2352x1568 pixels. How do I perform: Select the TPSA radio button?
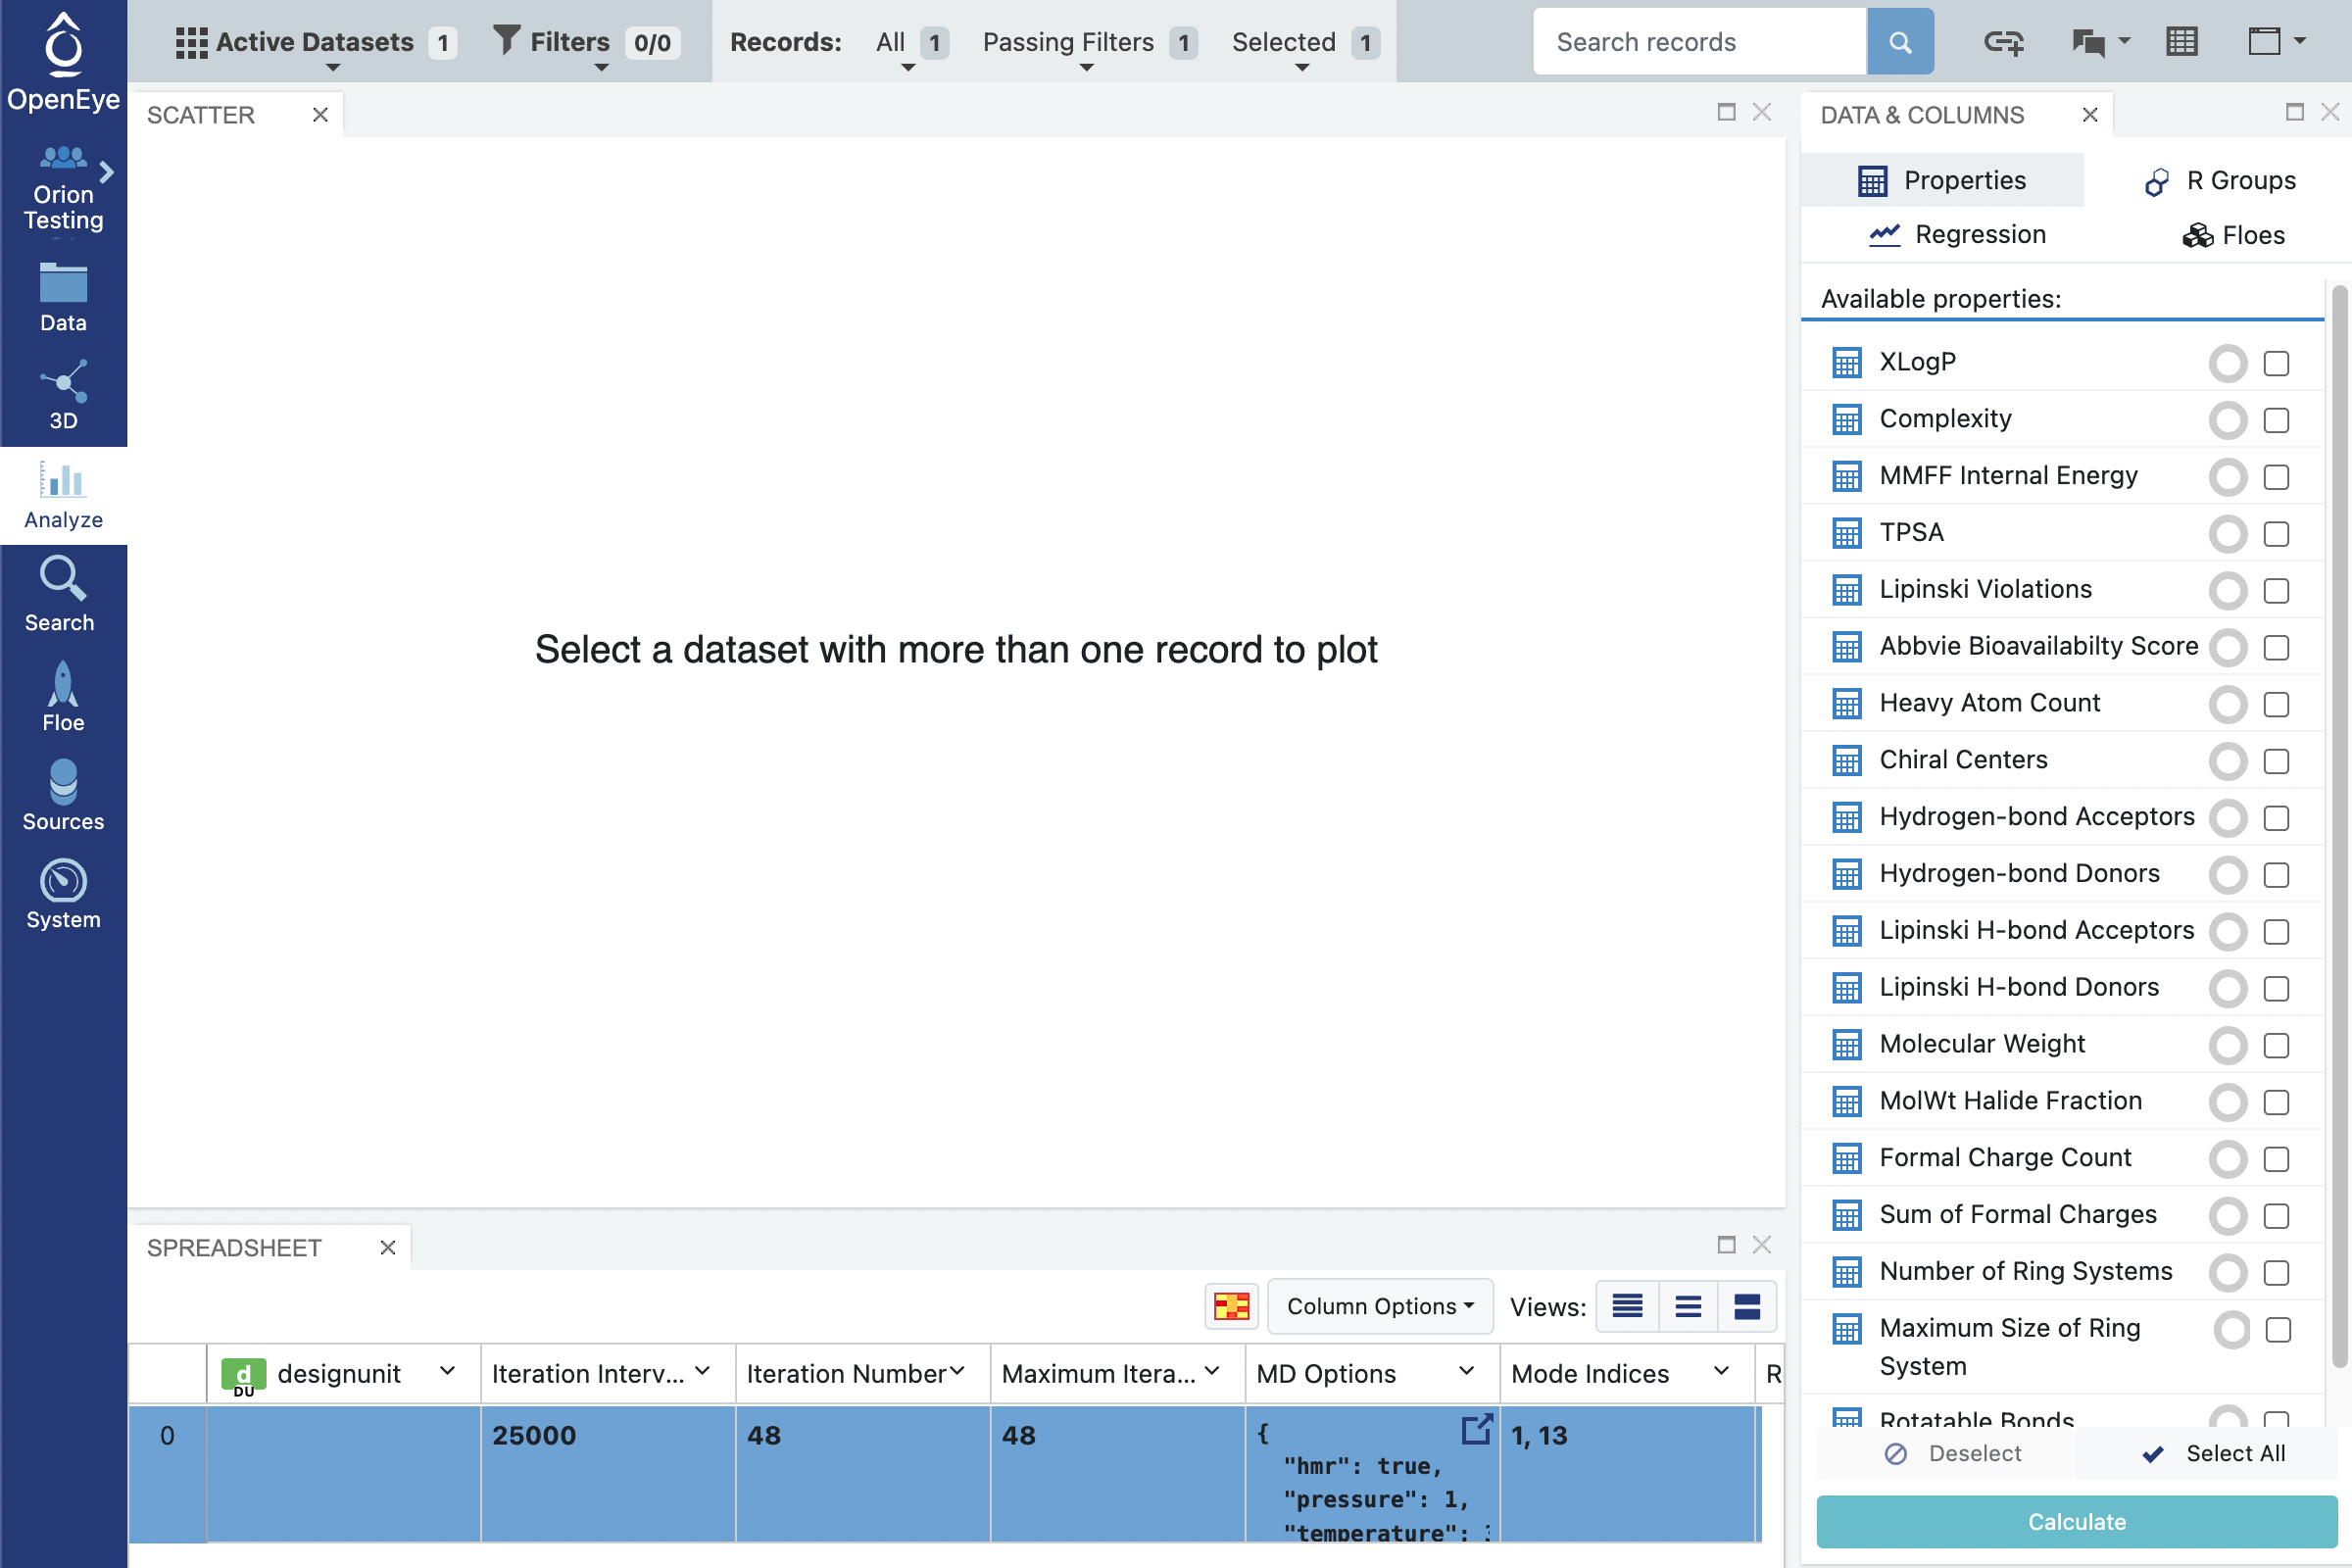tap(2227, 534)
